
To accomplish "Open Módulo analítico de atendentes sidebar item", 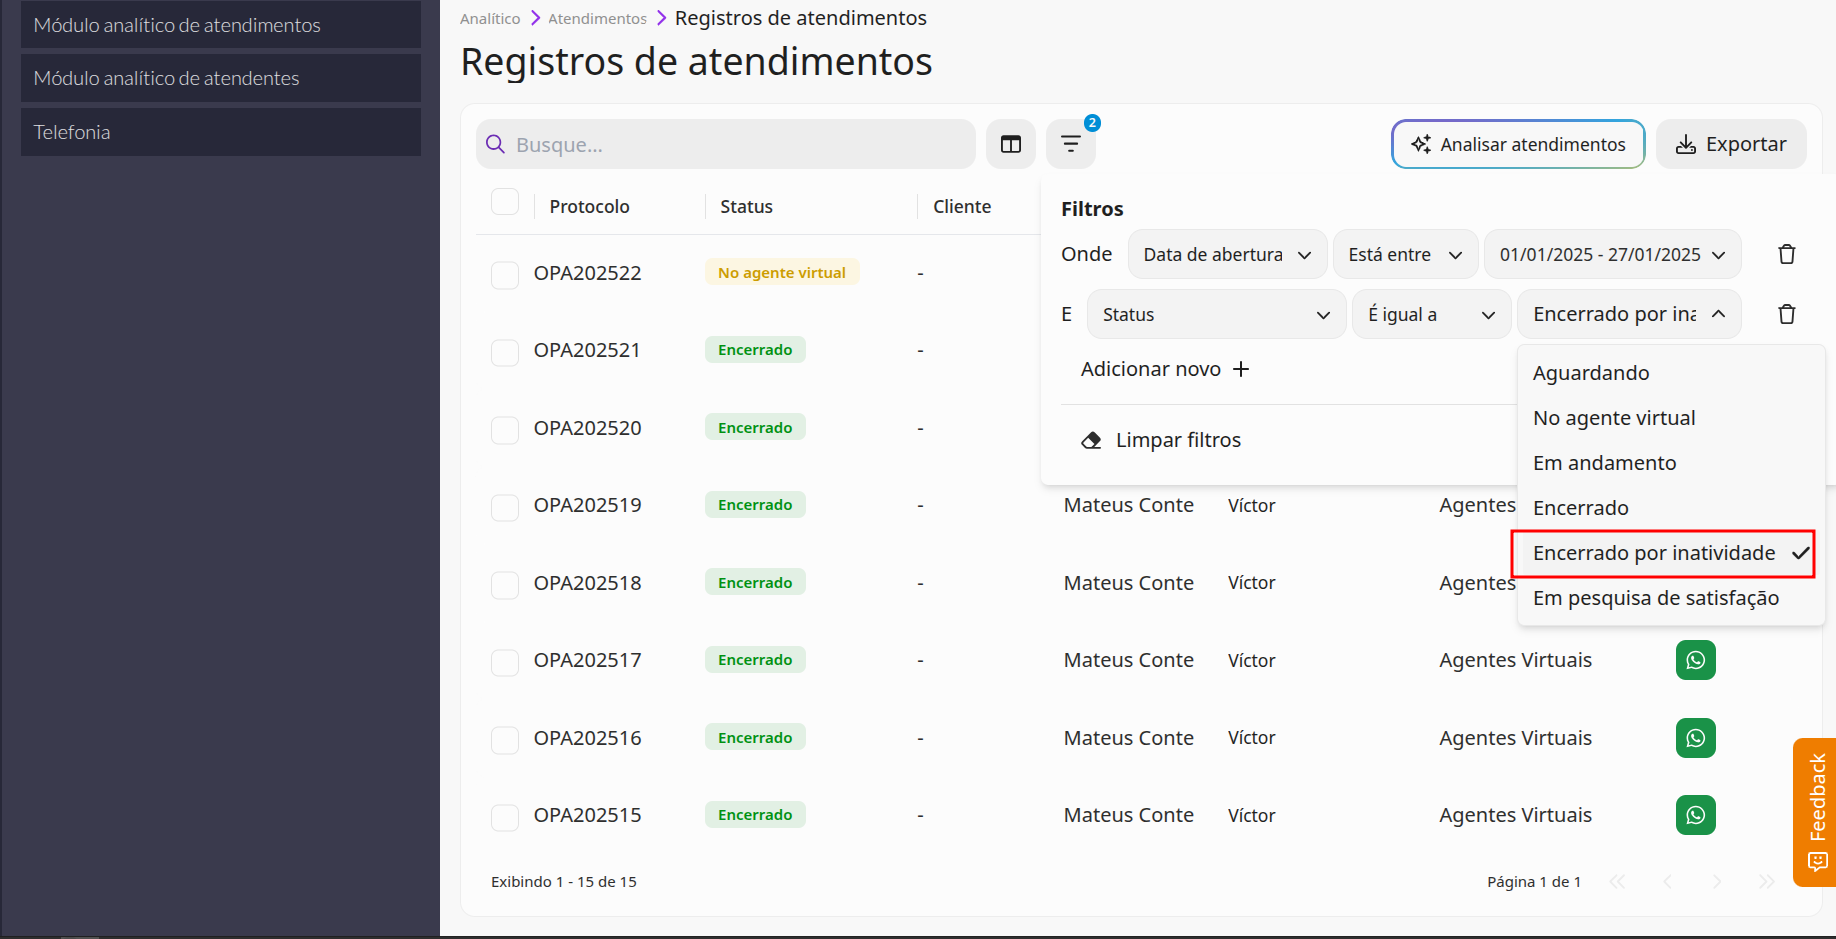I will pos(221,78).
